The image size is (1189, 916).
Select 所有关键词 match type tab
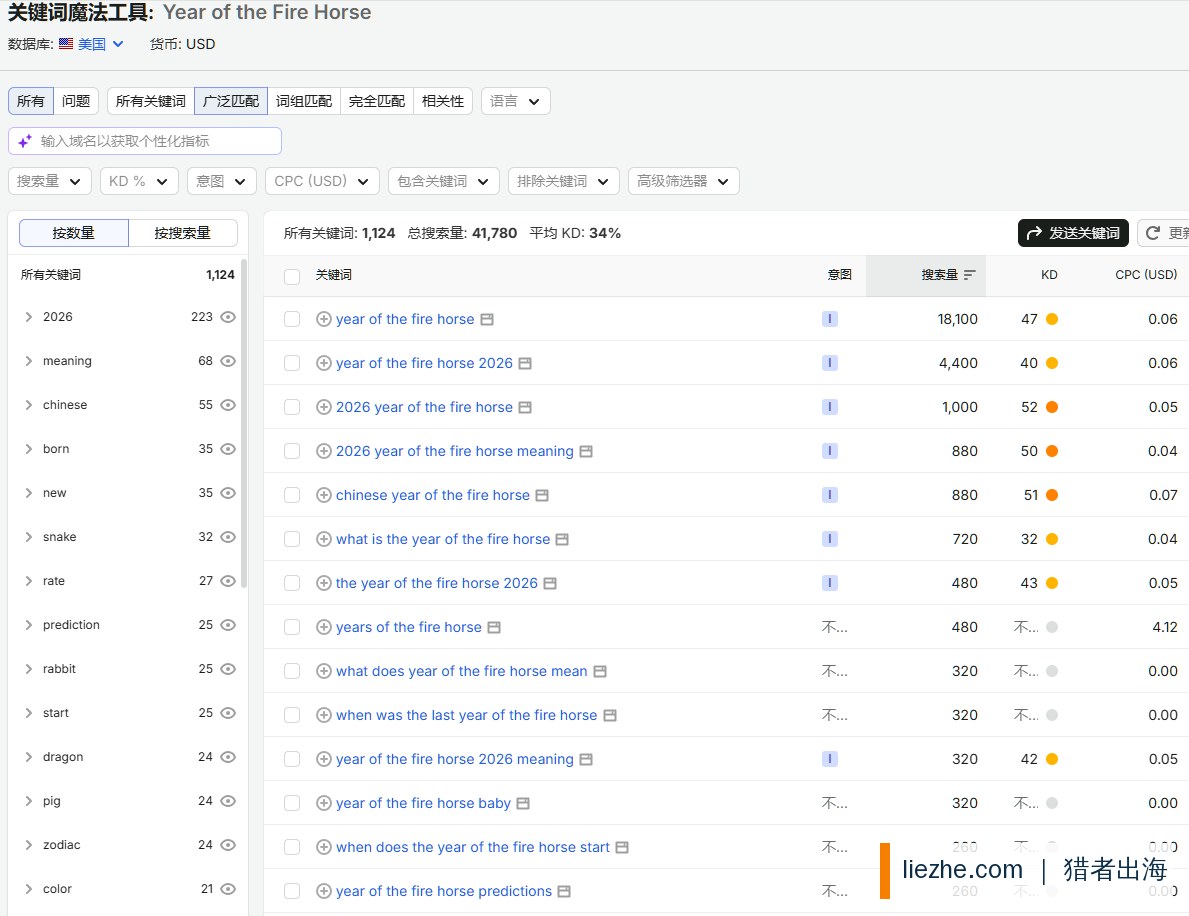151,101
